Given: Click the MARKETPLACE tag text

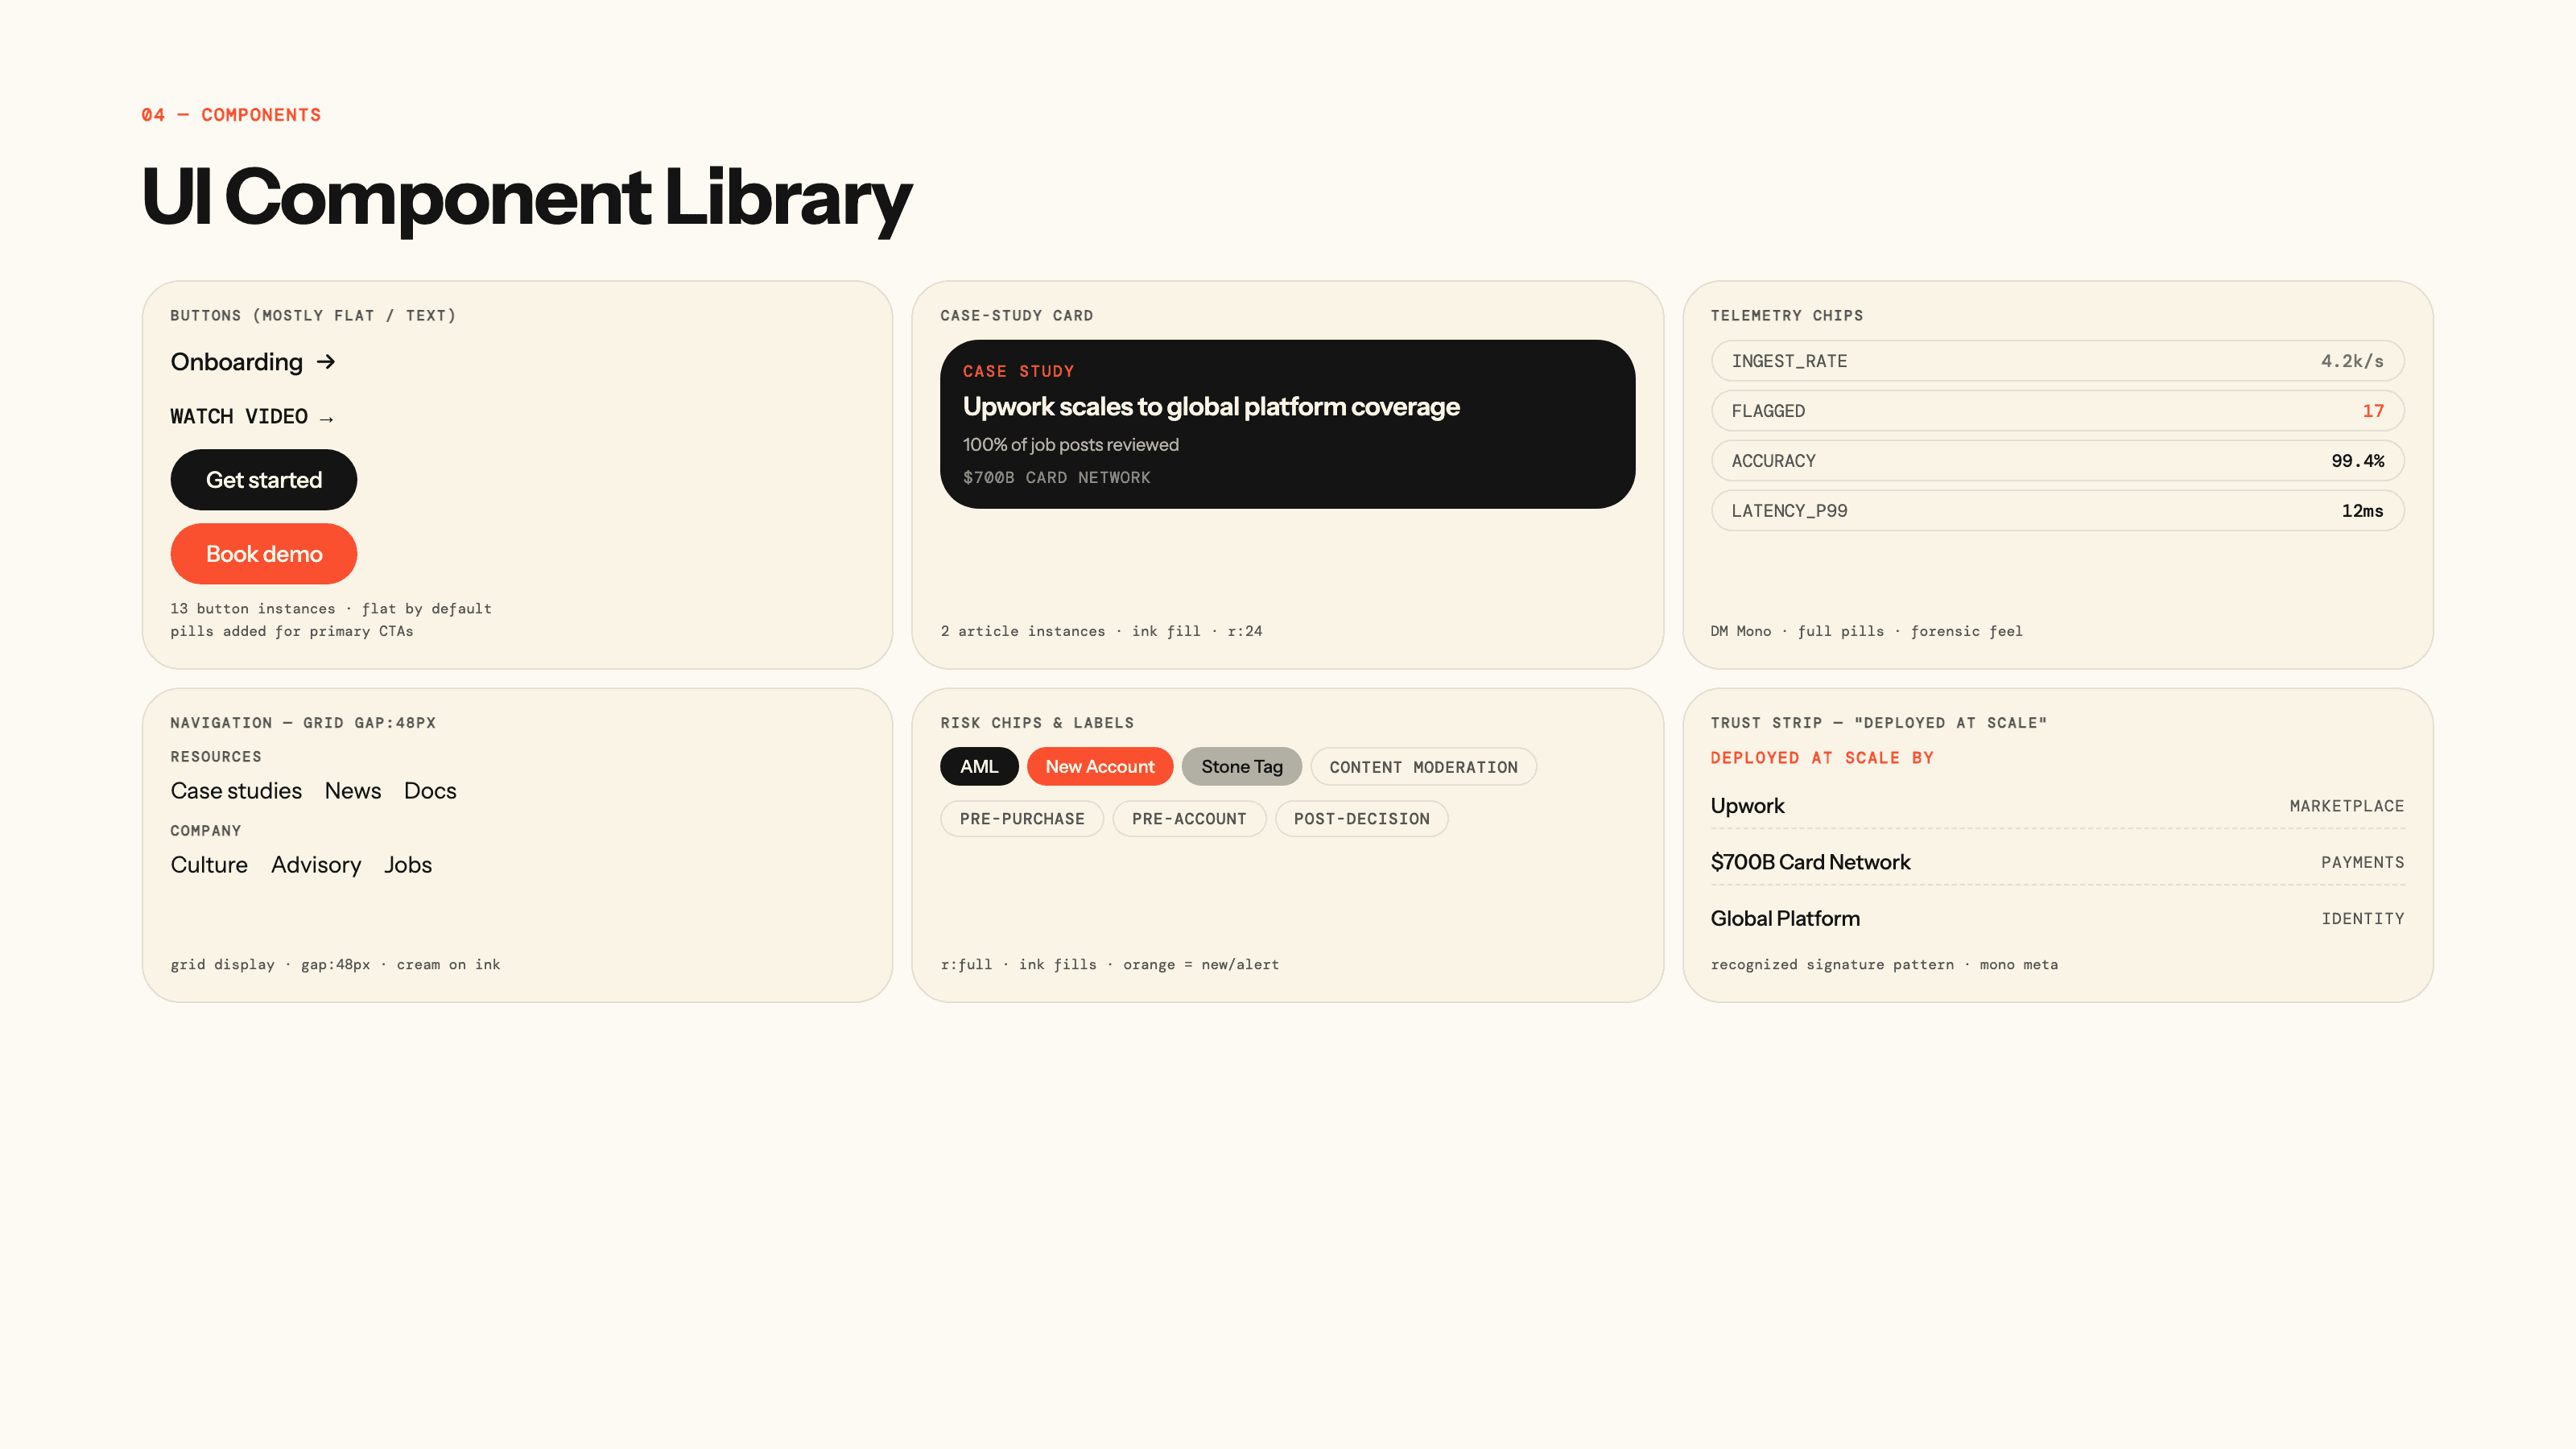Looking at the screenshot, I should click(x=2346, y=806).
